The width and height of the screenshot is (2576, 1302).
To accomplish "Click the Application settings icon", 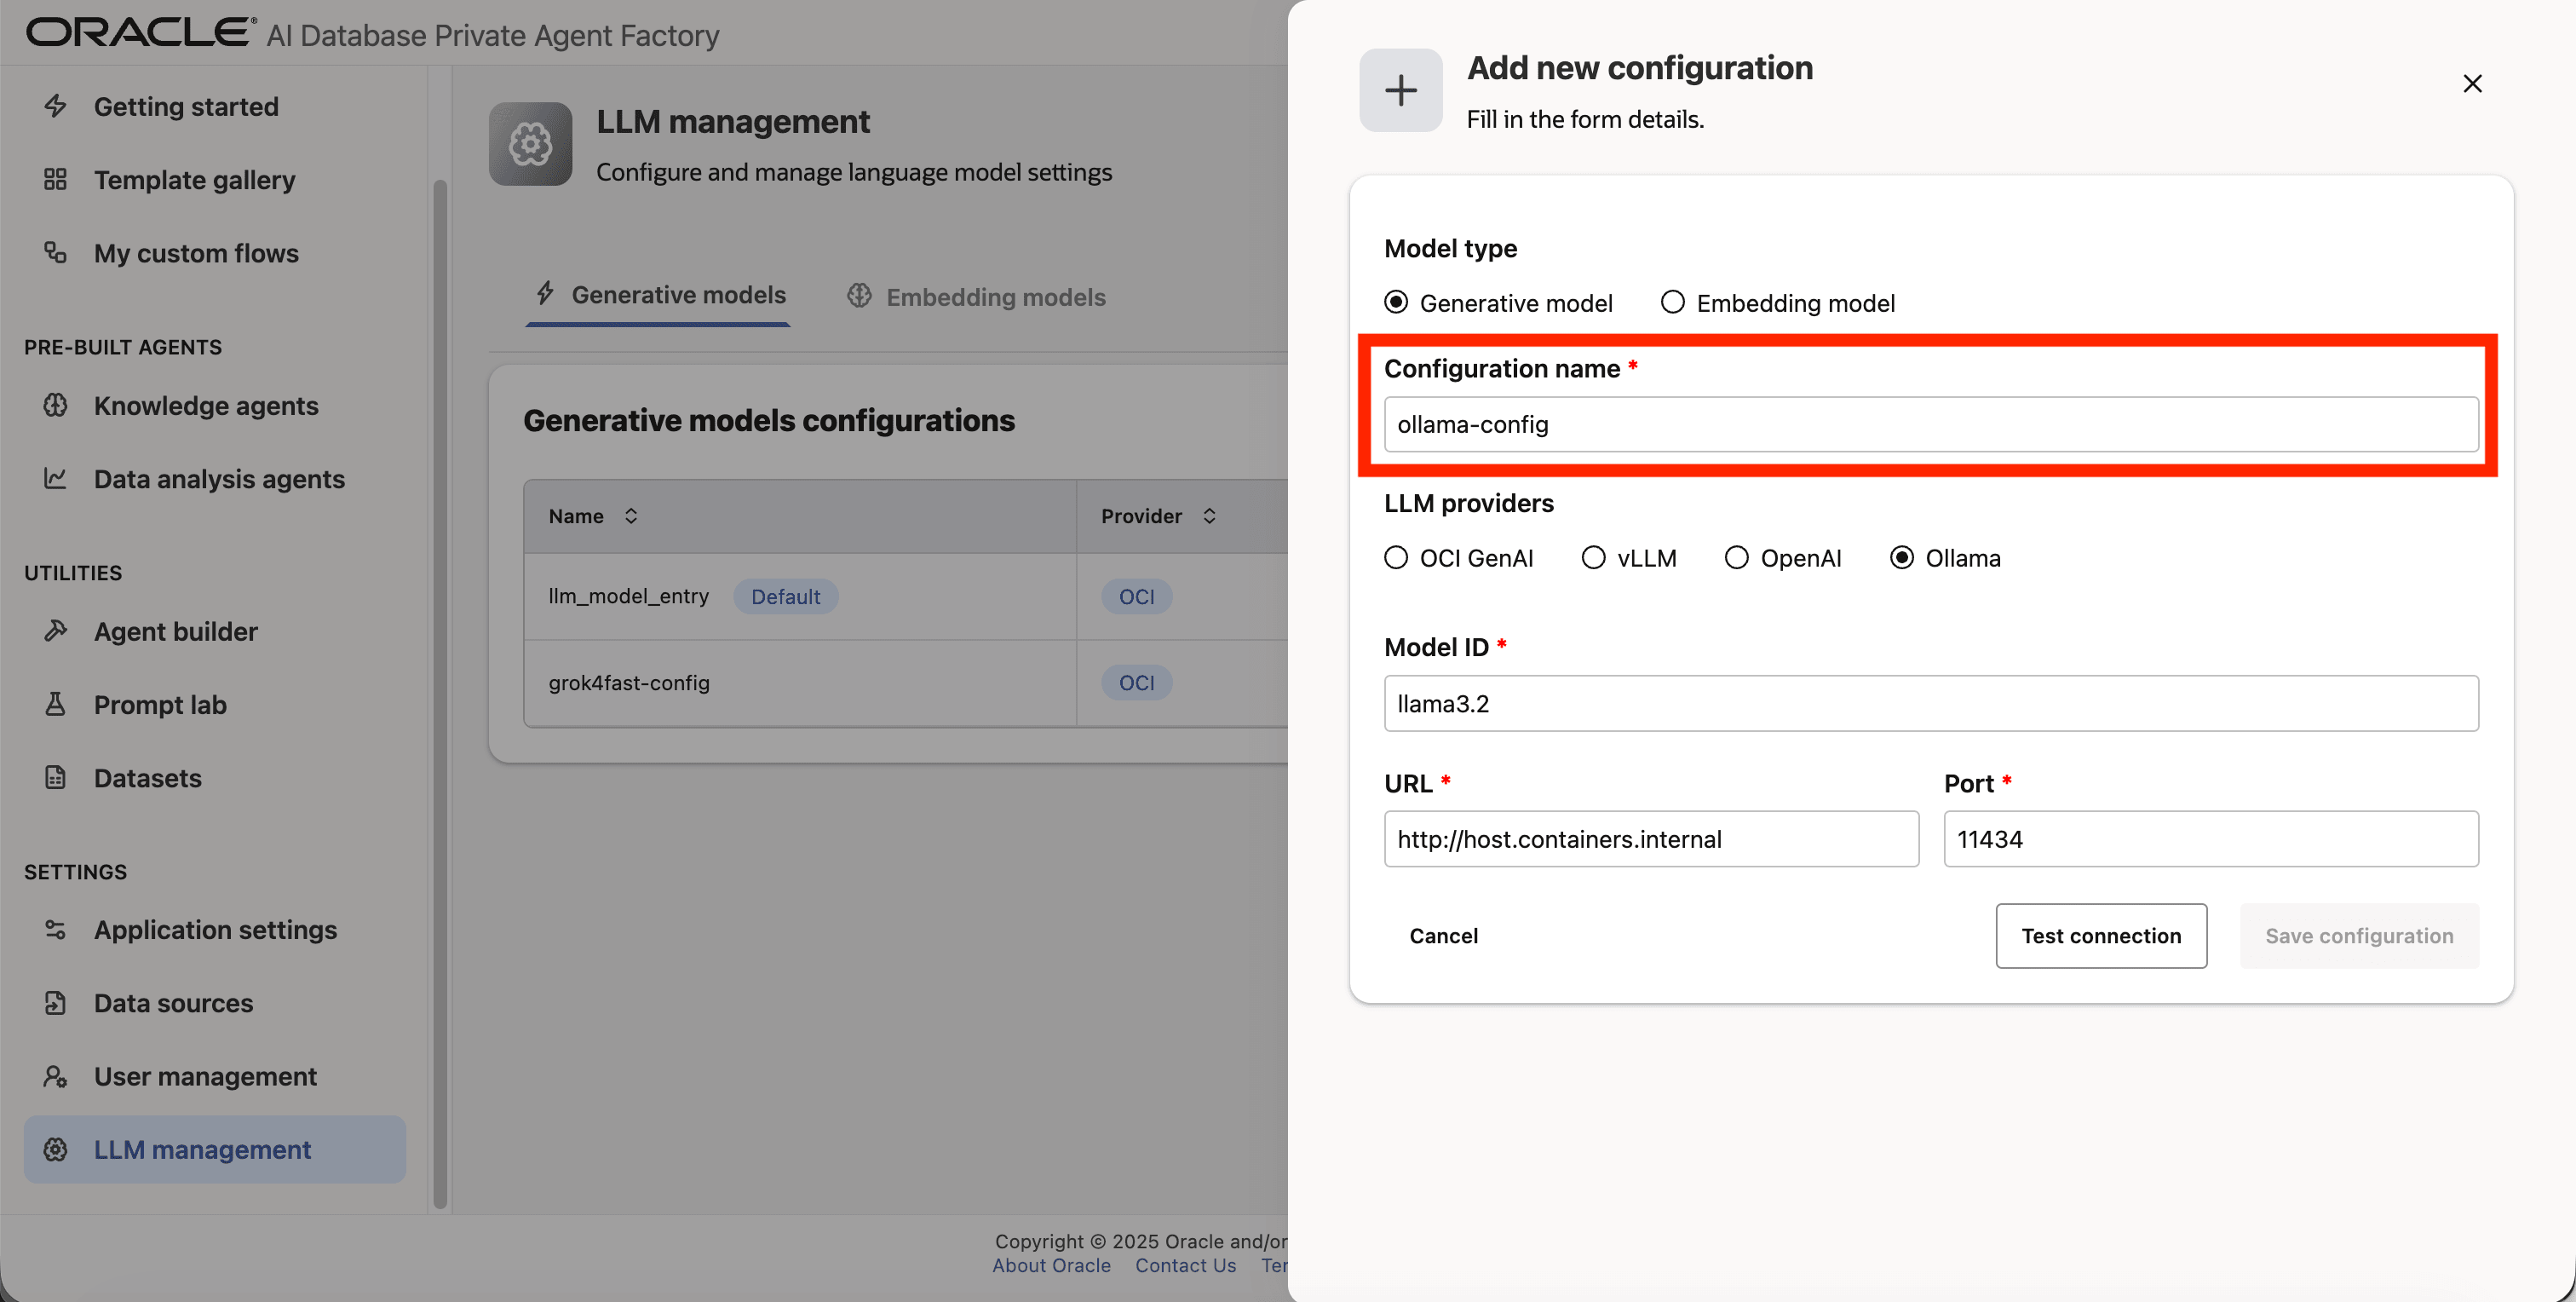I will coord(55,930).
